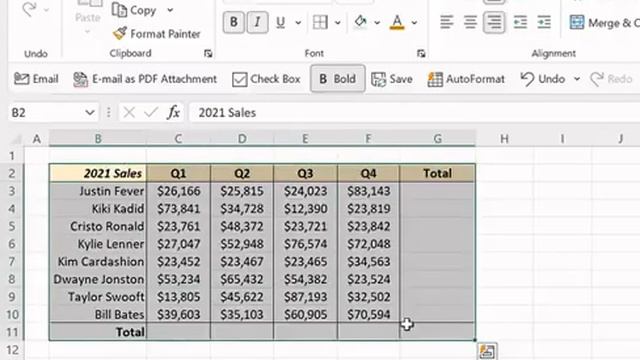Image resolution: width=640 pixels, height=360 pixels.
Task: Select the cell with $48,372
Action: pyautogui.click(x=242, y=226)
